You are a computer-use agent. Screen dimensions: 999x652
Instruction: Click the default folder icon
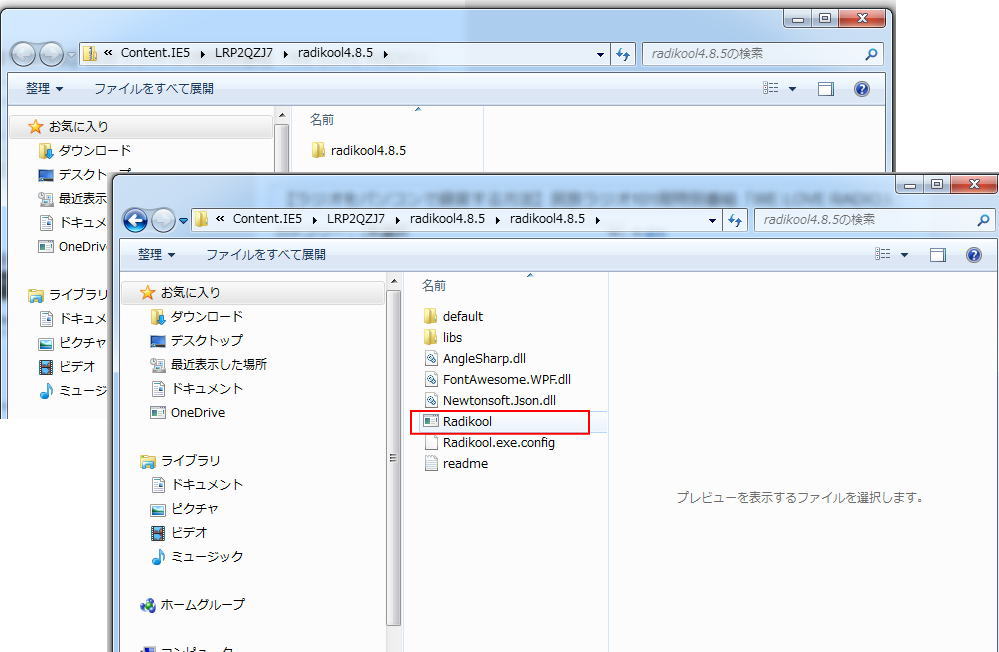[431, 316]
